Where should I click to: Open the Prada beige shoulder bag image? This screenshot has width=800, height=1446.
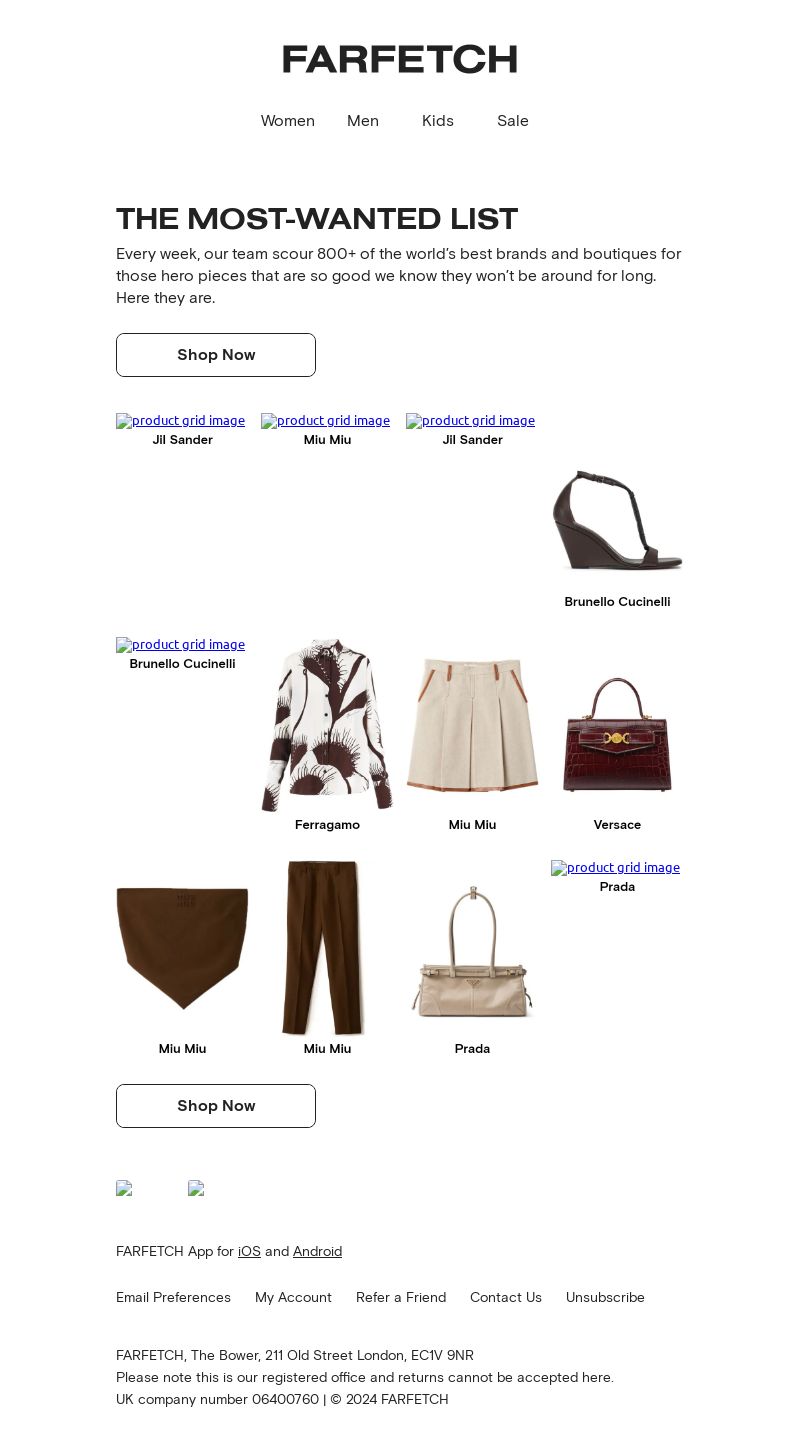(472, 951)
